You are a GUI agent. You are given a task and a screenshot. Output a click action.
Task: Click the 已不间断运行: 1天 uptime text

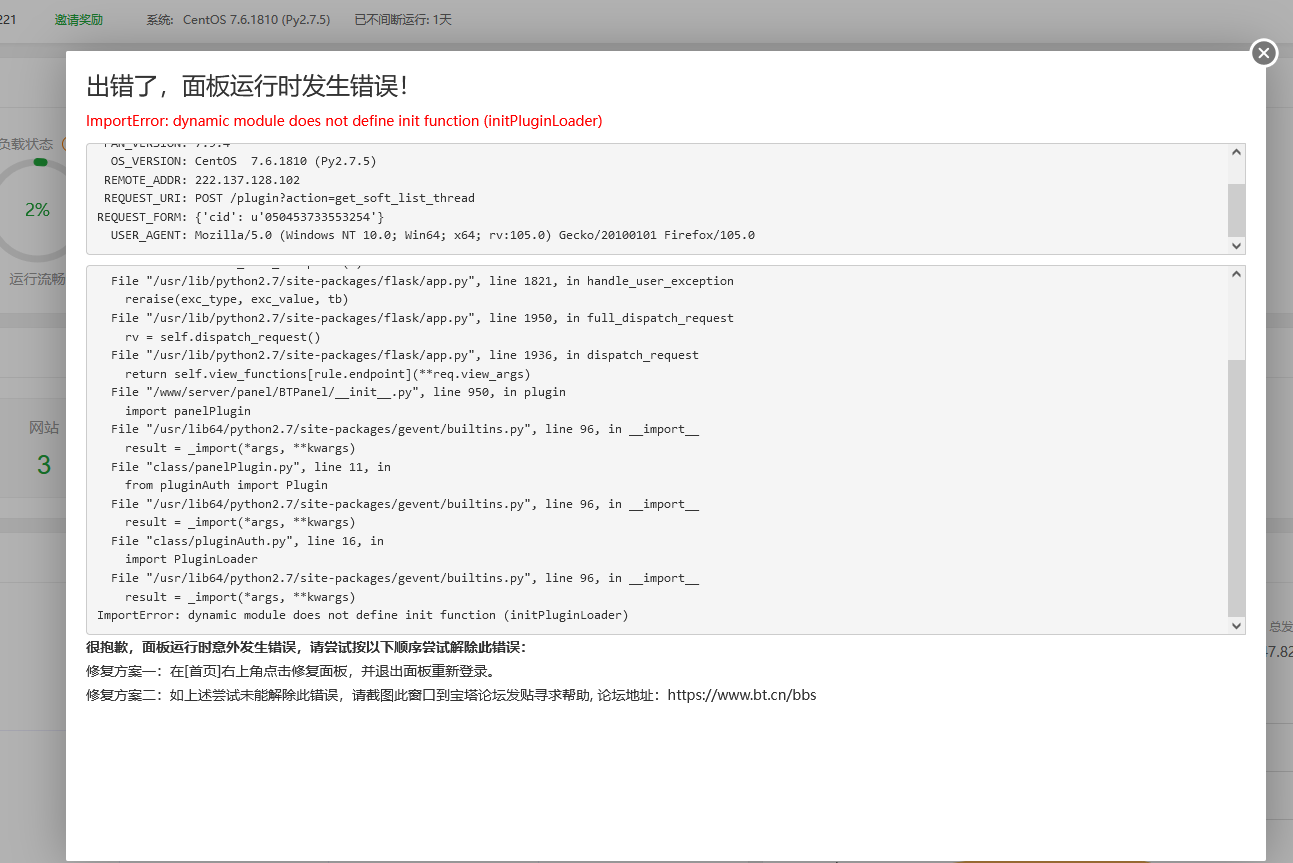coord(403,20)
